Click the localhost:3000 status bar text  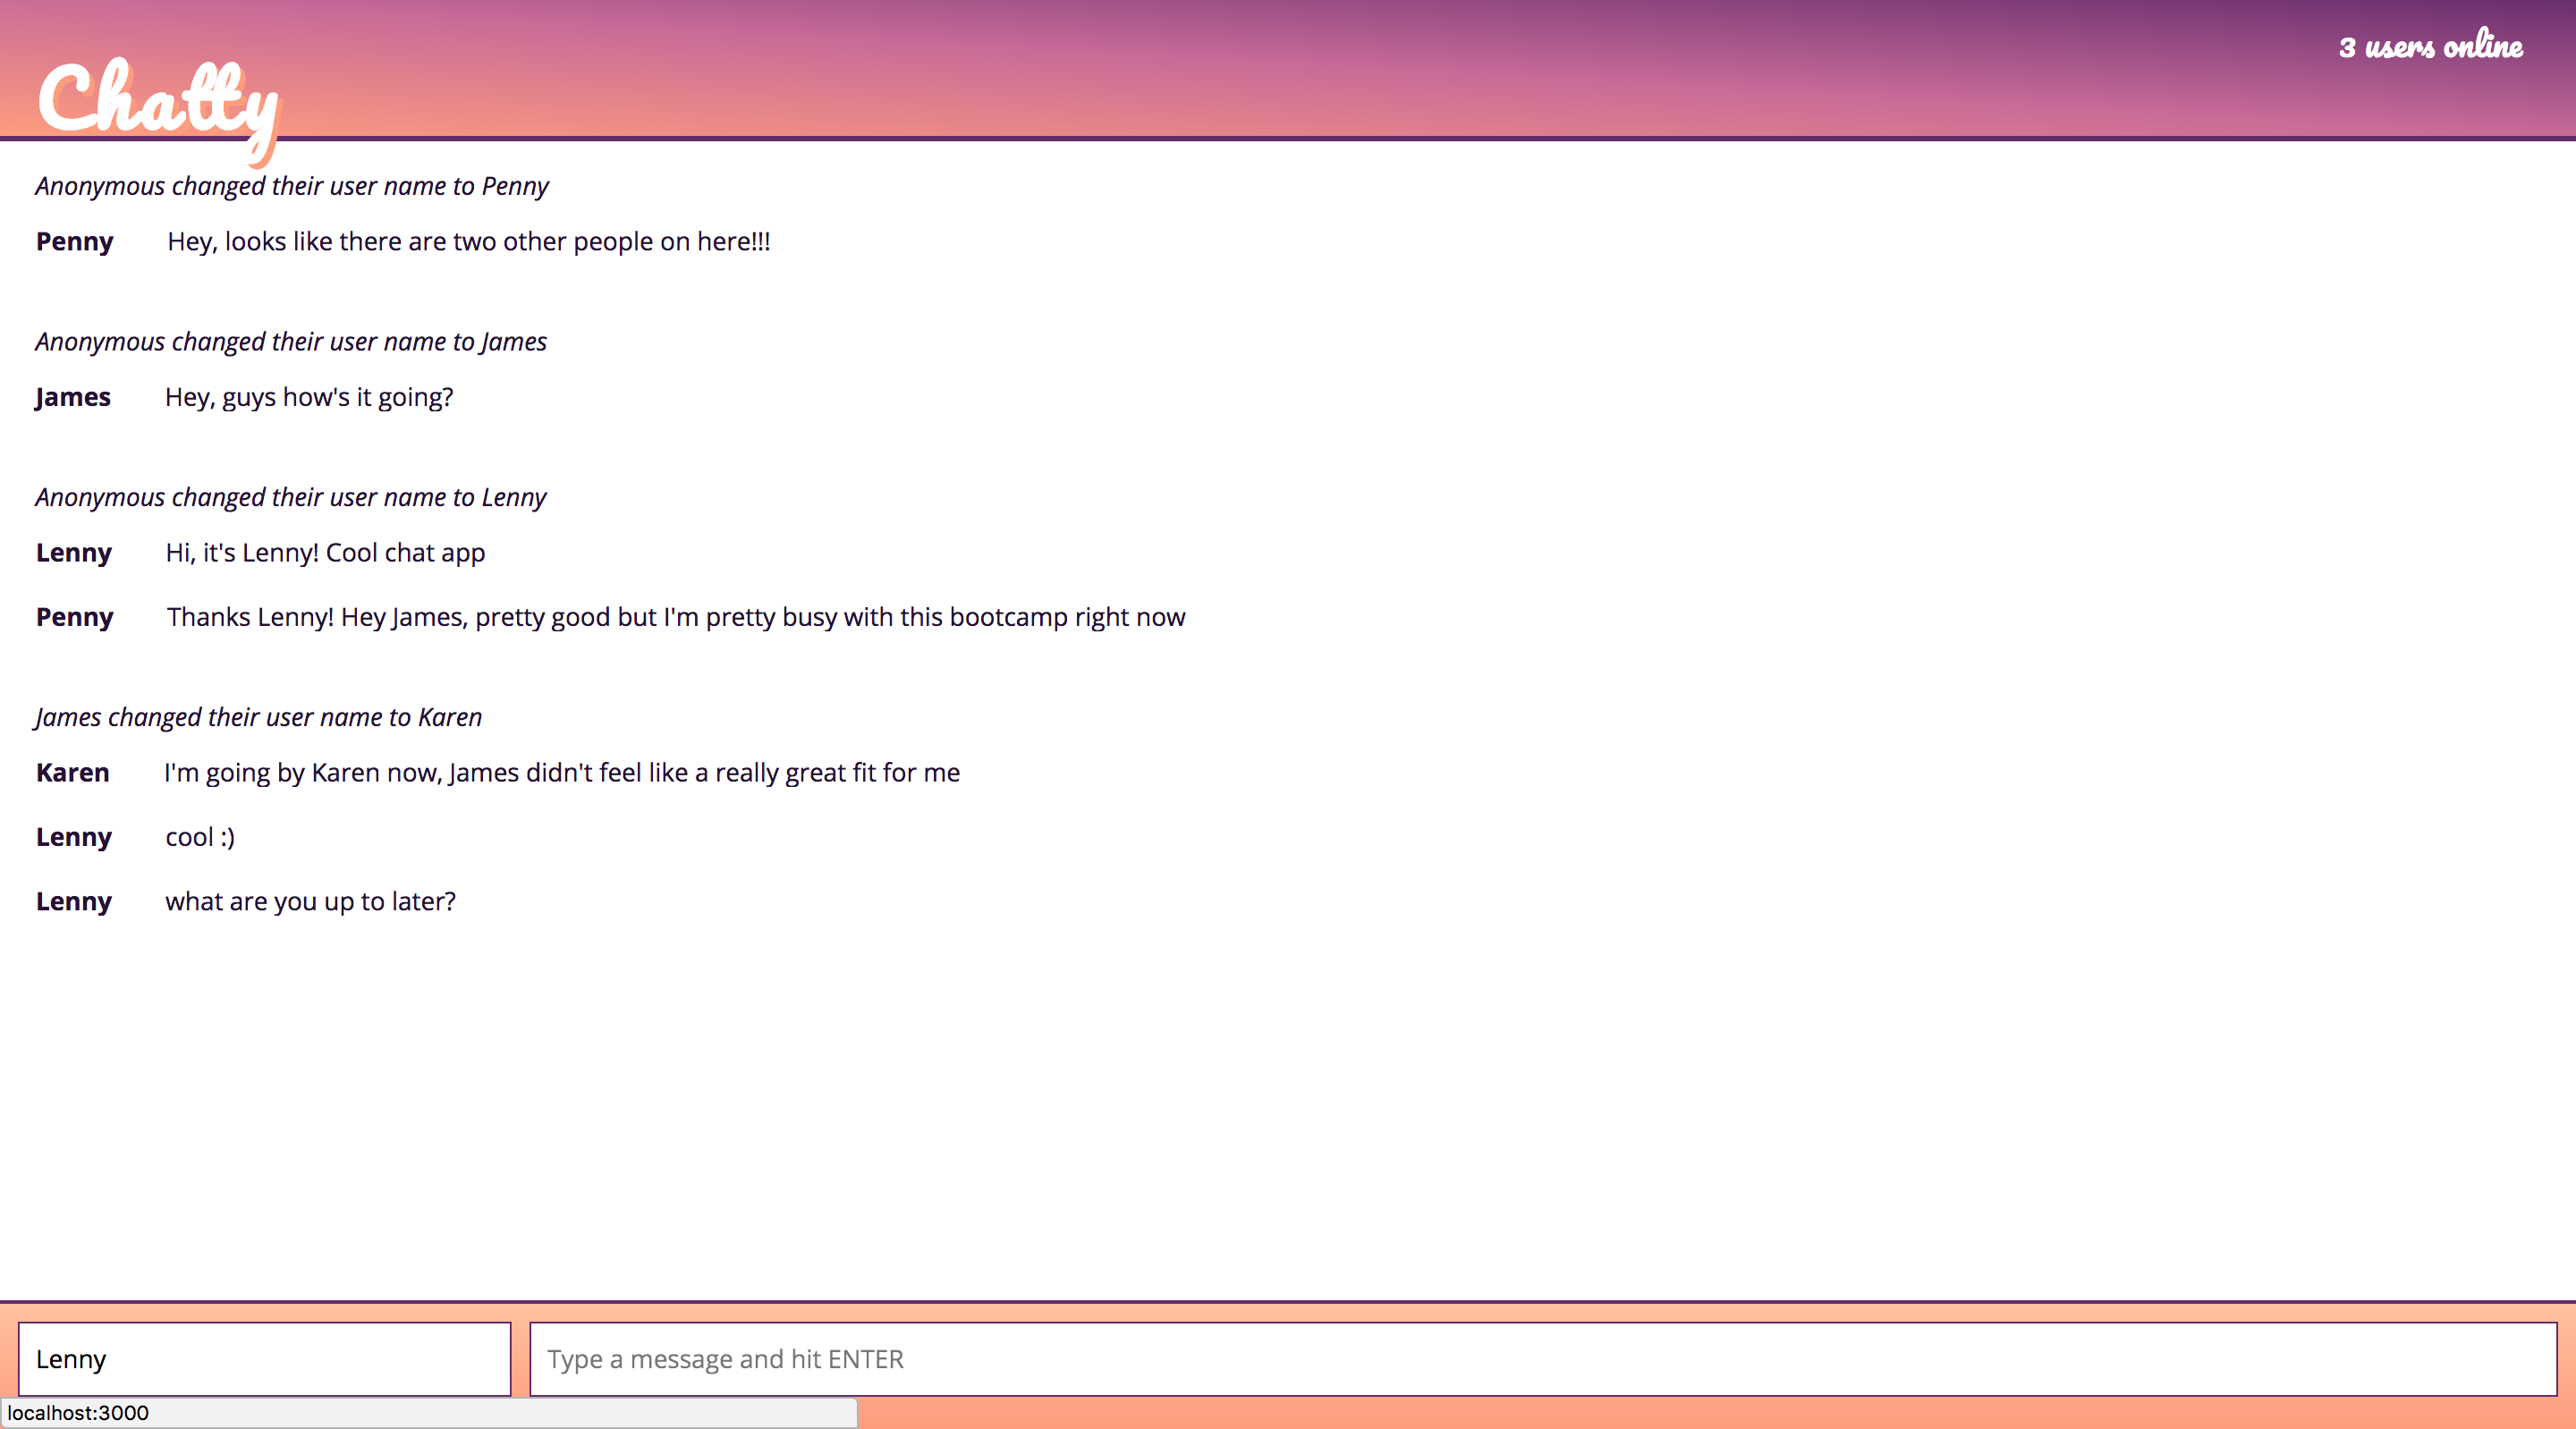(78, 1413)
